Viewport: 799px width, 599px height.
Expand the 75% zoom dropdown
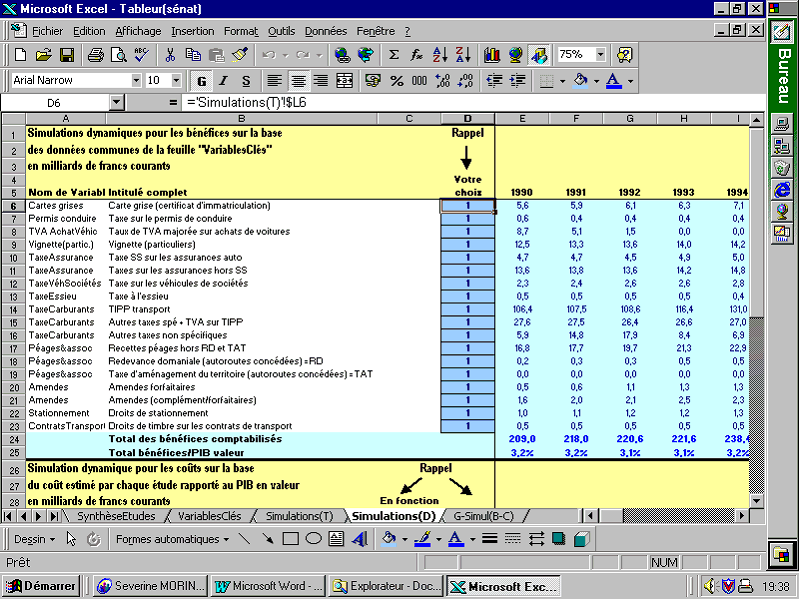[599, 55]
